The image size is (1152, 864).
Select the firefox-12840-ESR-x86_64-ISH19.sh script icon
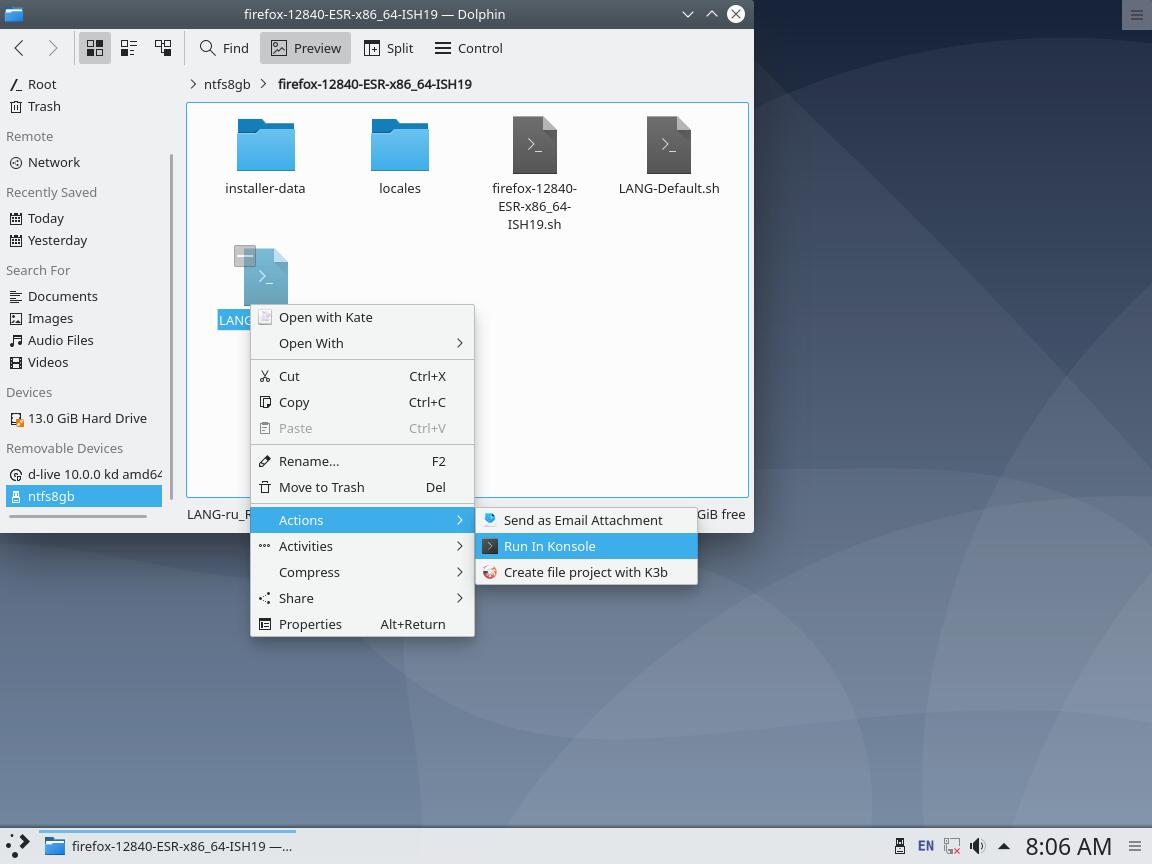[534, 145]
